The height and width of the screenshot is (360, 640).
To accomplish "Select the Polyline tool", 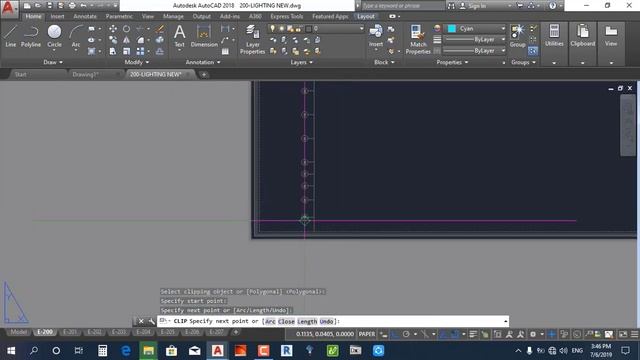I will [x=31, y=36].
